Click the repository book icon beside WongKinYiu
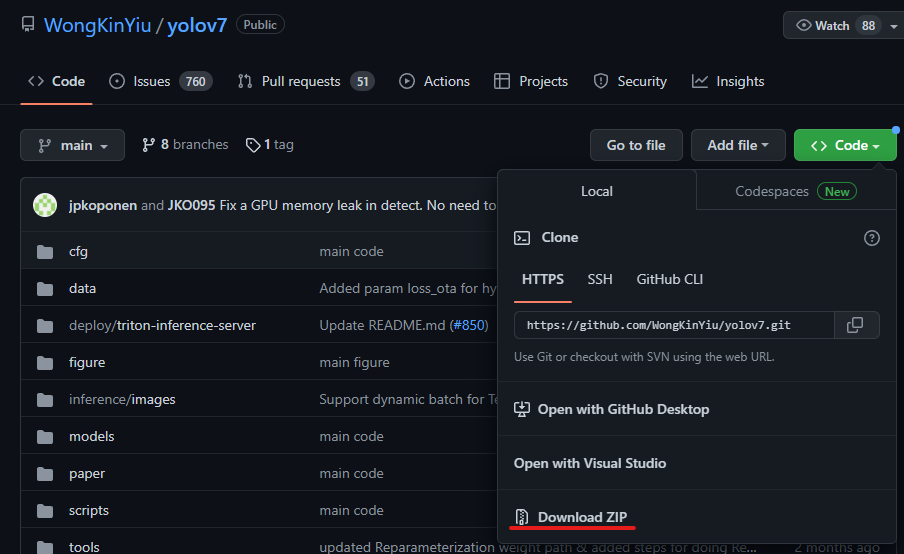This screenshot has height=554, width=904. pos(28,25)
